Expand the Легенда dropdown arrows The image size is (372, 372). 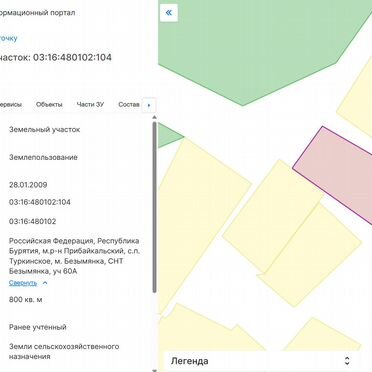(x=347, y=361)
